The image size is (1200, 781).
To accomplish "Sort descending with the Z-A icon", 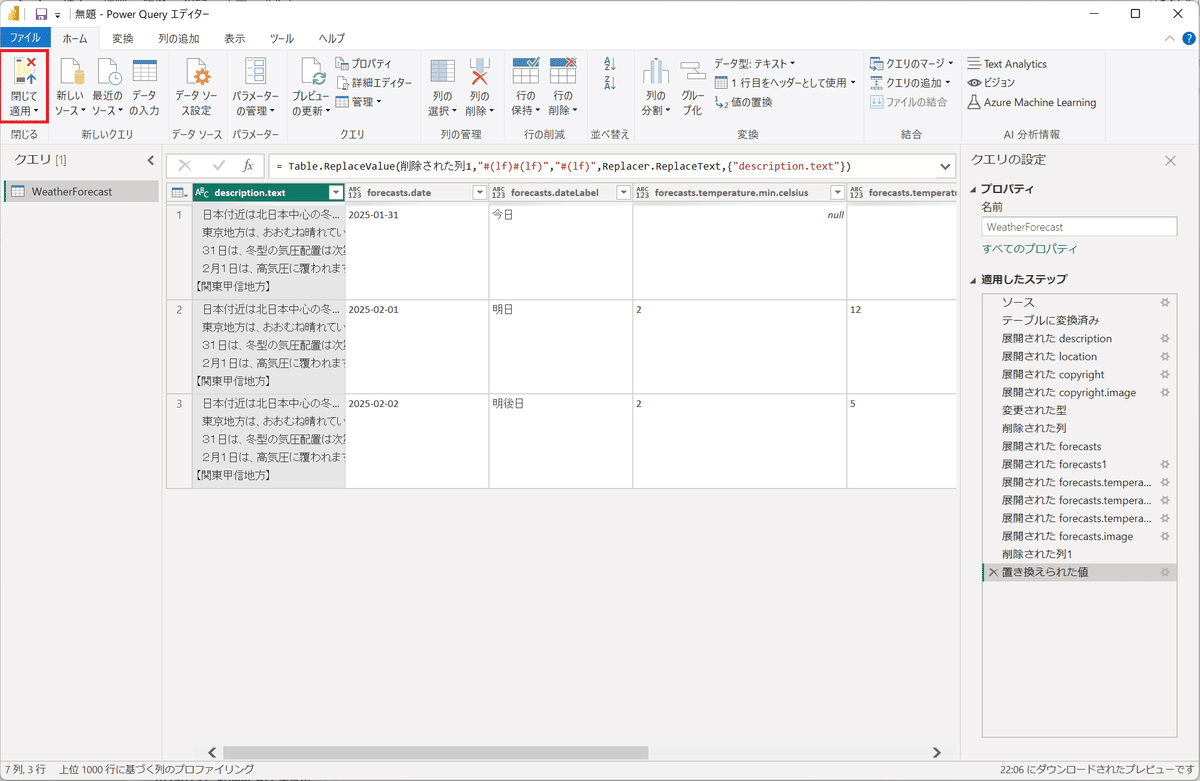I will click(x=610, y=82).
